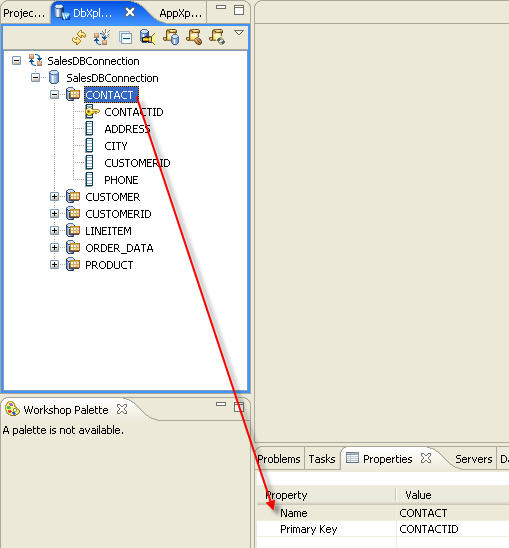Screen dimensions: 509x548
Task: Expand the PRODUCT table node
Action: click(x=54, y=264)
